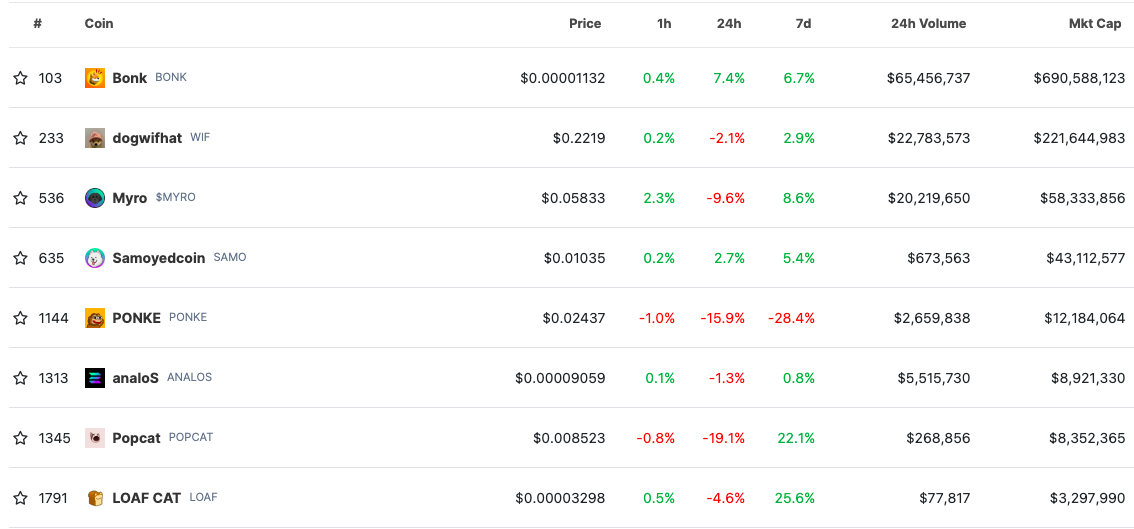Image resolution: width=1134 pixels, height=529 pixels.
Task: Click the dogwifhat coin logo icon
Action: click(95, 138)
